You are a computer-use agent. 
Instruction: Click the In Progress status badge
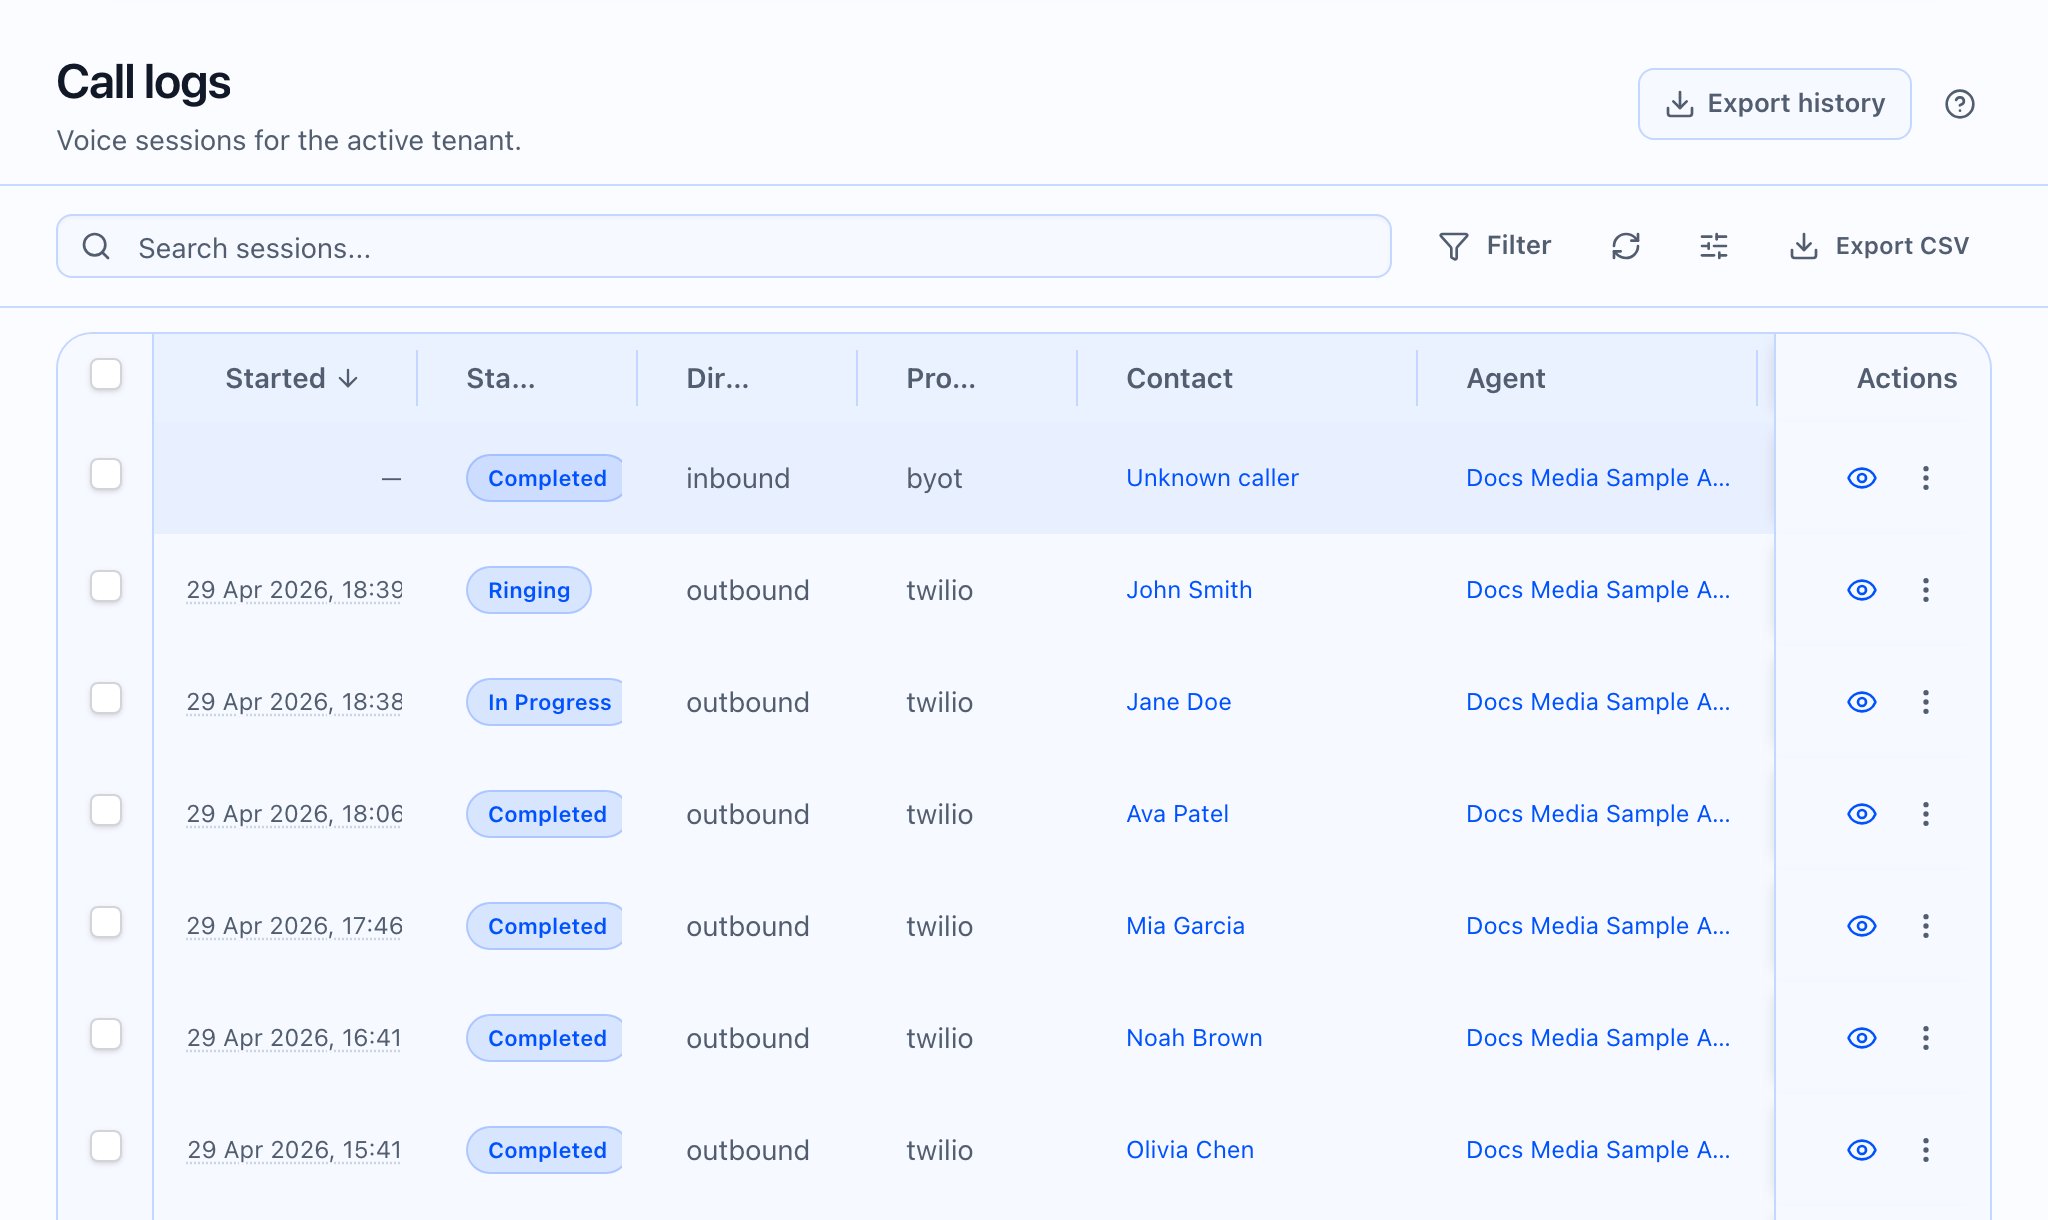545,702
